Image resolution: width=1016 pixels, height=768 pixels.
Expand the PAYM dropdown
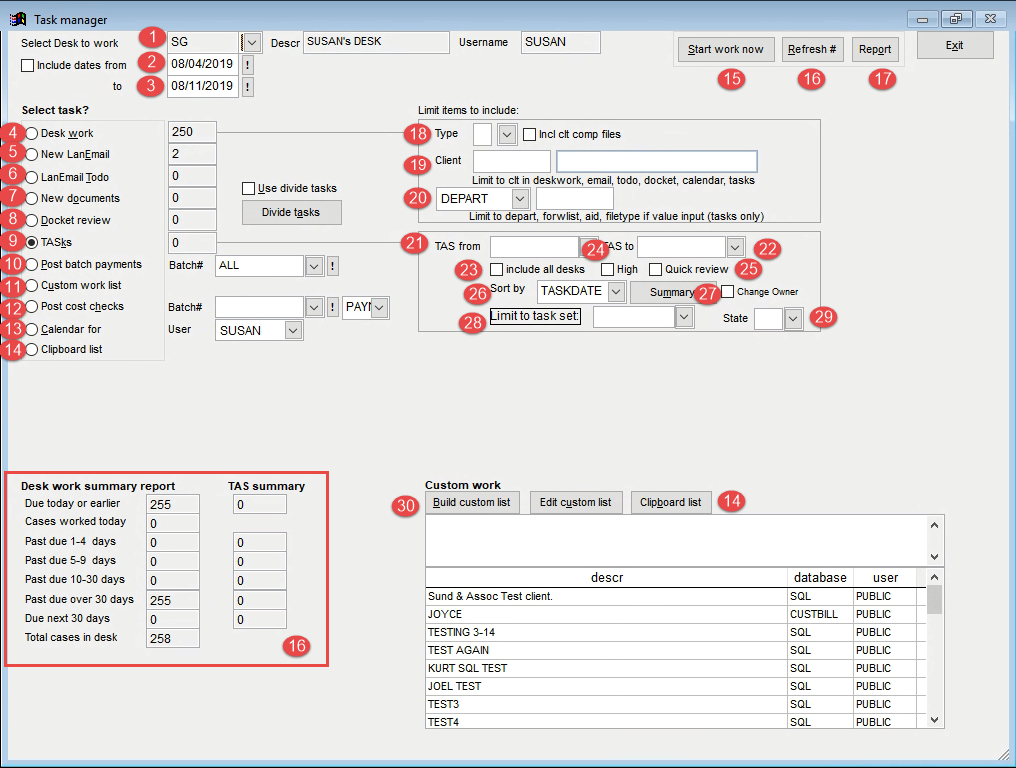point(380,307)
